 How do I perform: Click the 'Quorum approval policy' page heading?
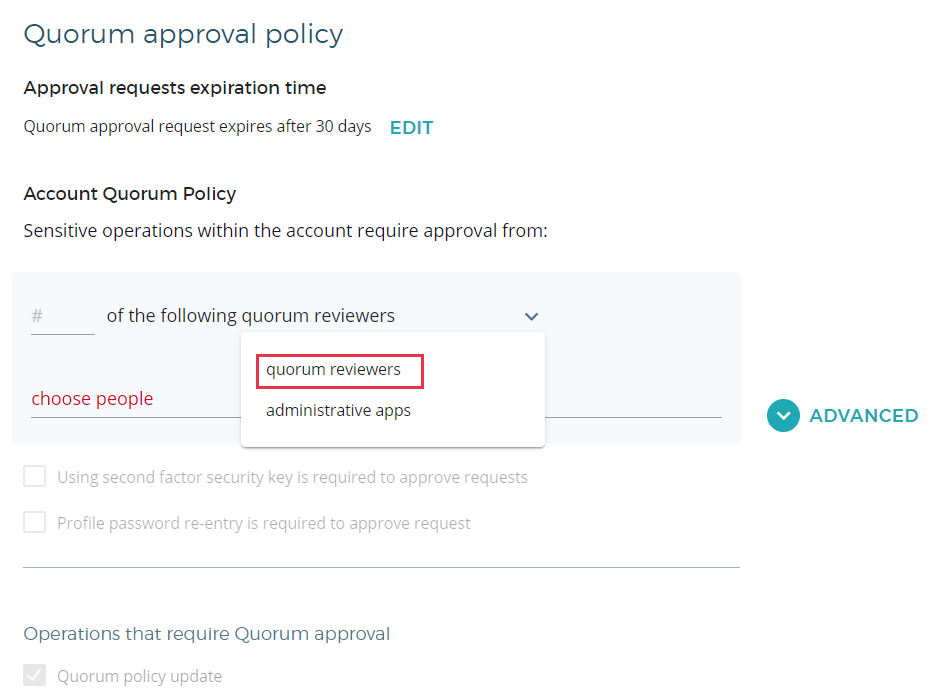point(183,34)
